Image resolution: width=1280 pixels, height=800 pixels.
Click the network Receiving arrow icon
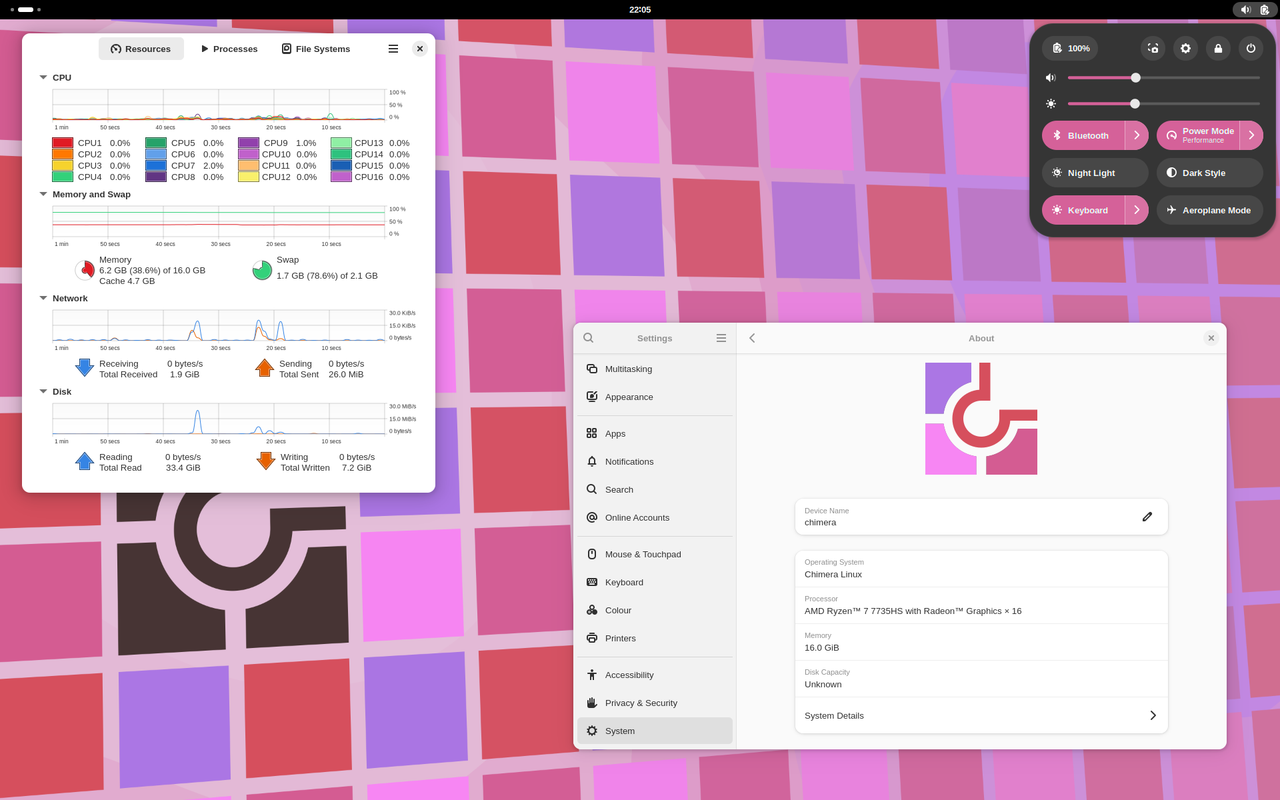pos(85,368)
